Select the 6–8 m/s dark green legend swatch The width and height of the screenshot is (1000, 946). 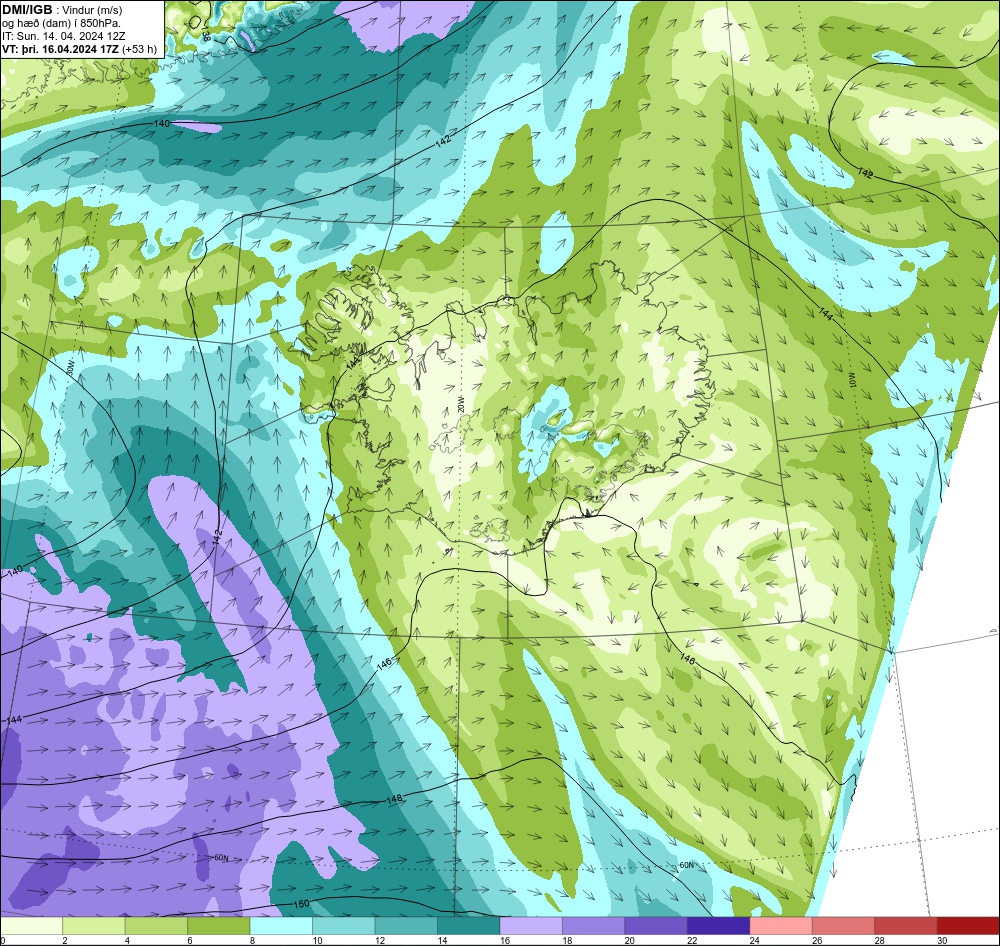219,926
